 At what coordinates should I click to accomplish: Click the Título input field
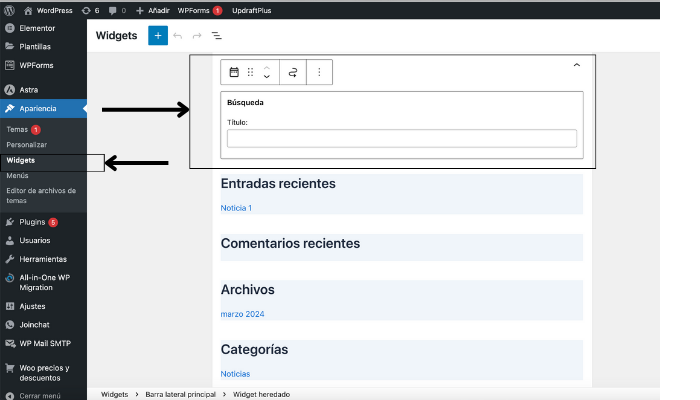point(401,139)
